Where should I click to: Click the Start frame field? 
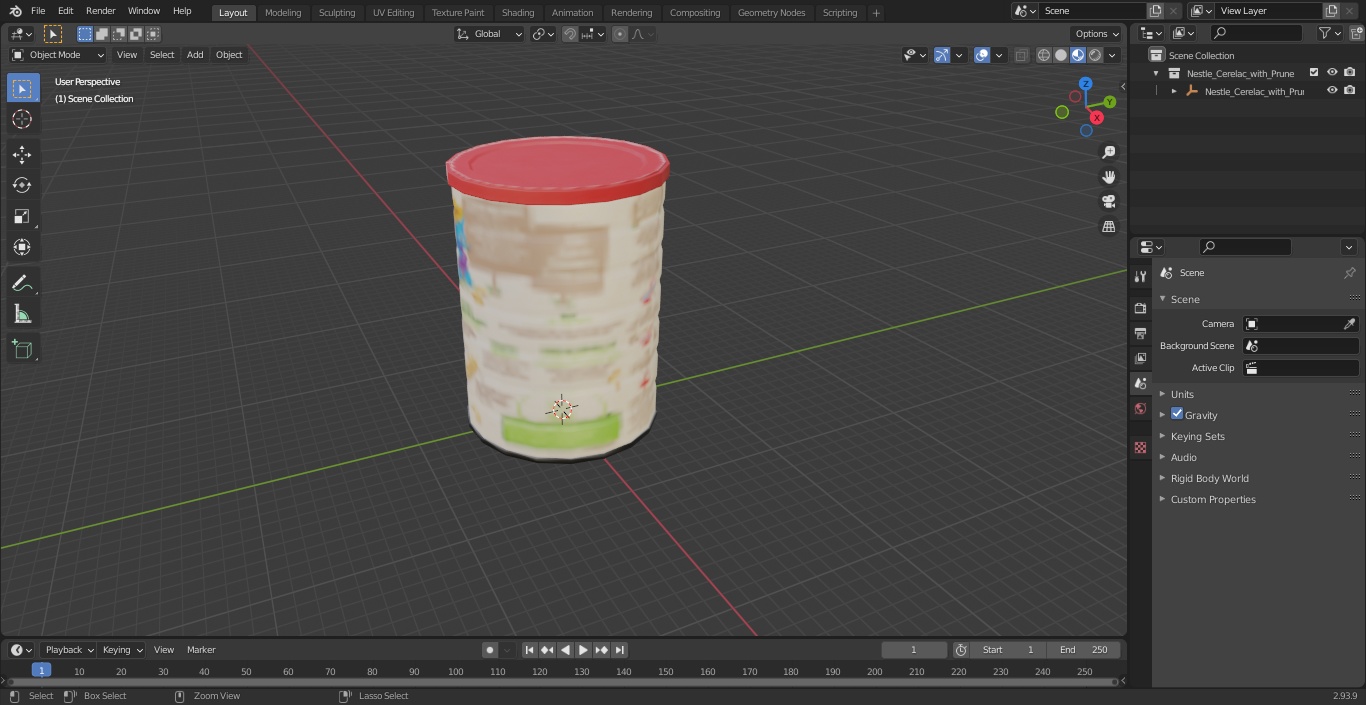click(x=1008, y=650)
